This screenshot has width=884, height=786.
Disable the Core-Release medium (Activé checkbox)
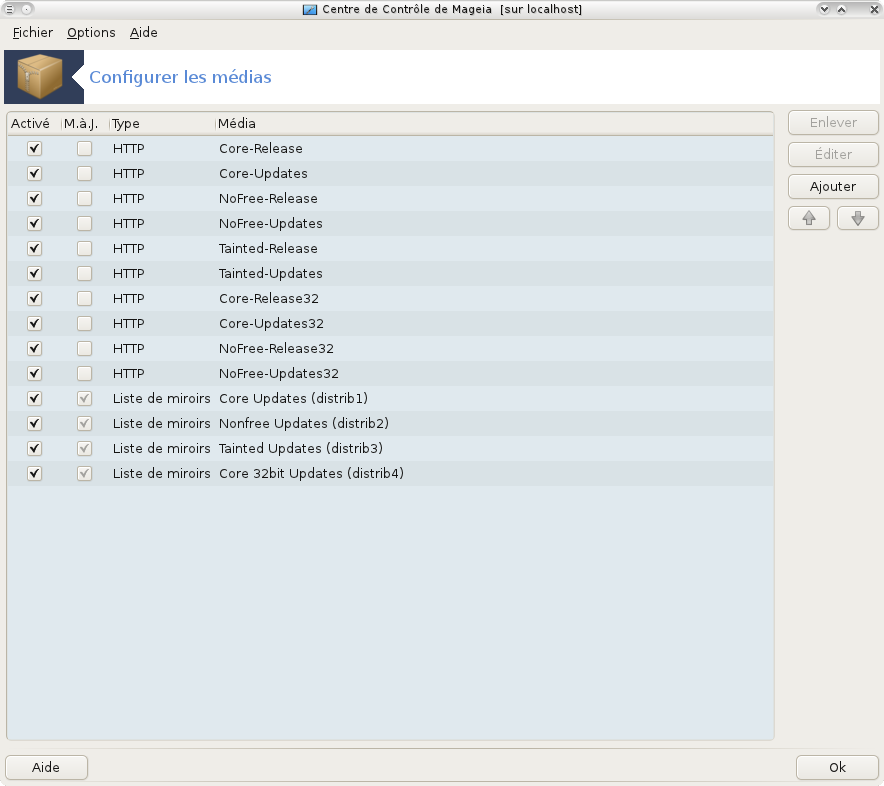coord(34,148)
